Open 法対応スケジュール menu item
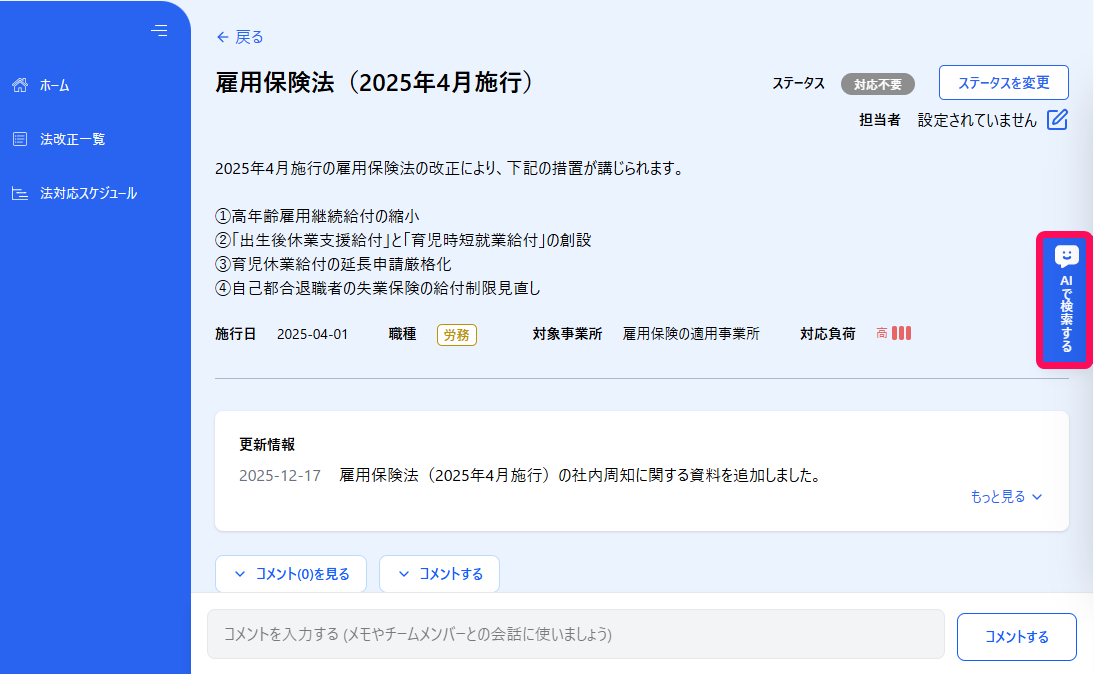This screenshot has height=674, width=1094. pos(88,193)
